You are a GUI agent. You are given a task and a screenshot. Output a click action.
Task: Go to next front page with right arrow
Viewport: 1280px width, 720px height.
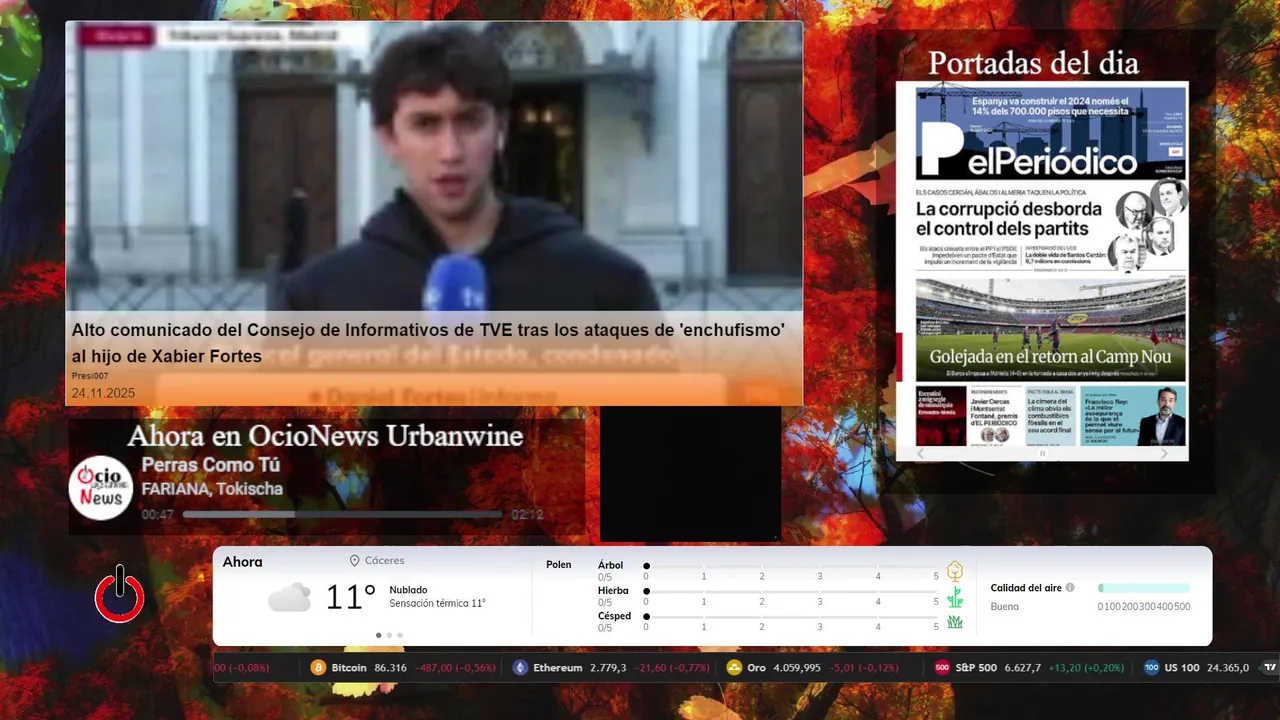pyautogui.click(x=1163, y=454)
